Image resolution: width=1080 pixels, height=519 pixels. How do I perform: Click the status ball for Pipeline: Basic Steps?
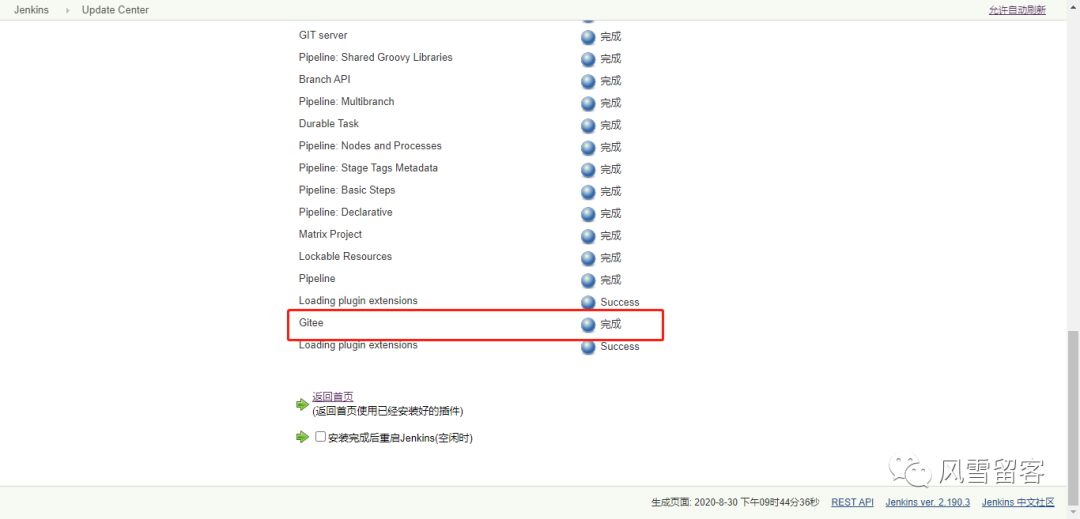(588, 191)
